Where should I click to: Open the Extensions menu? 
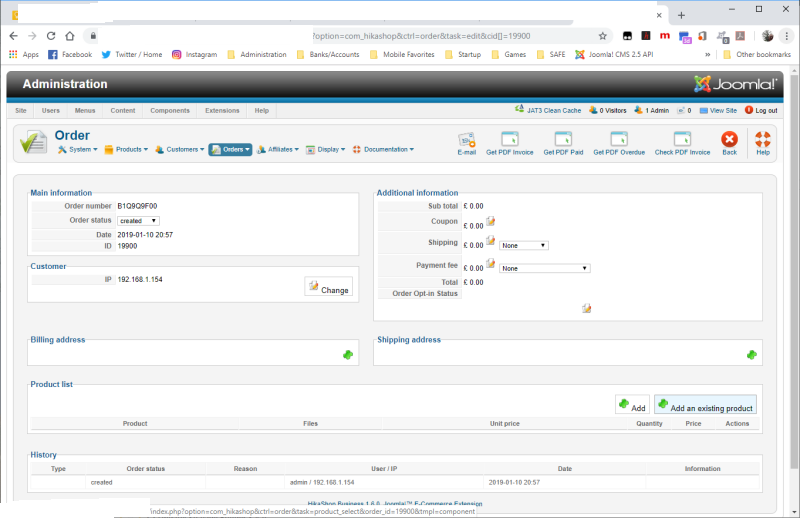(222, 110)
